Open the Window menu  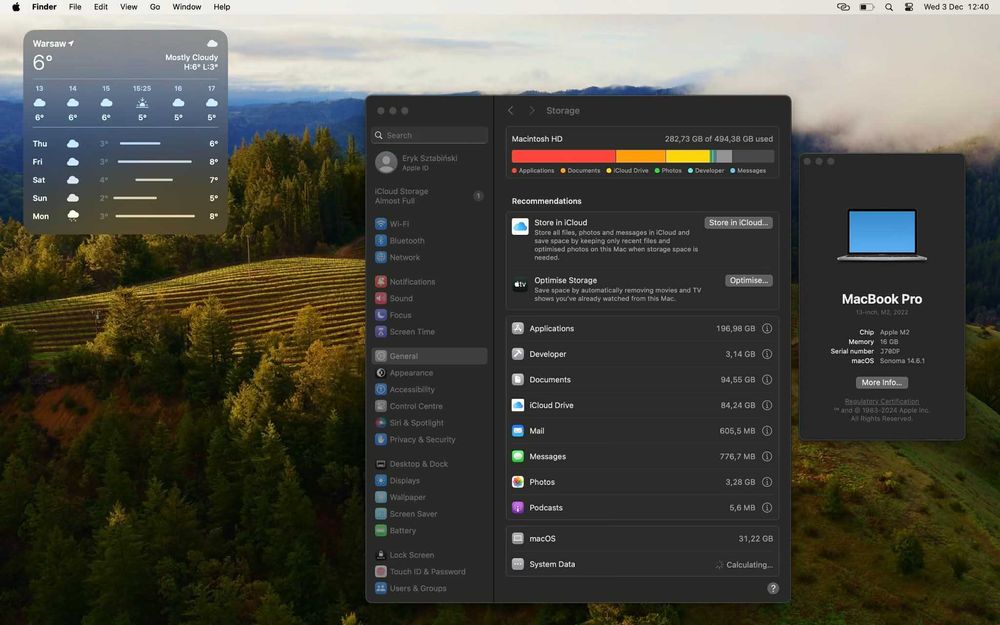tap(187, 7)
